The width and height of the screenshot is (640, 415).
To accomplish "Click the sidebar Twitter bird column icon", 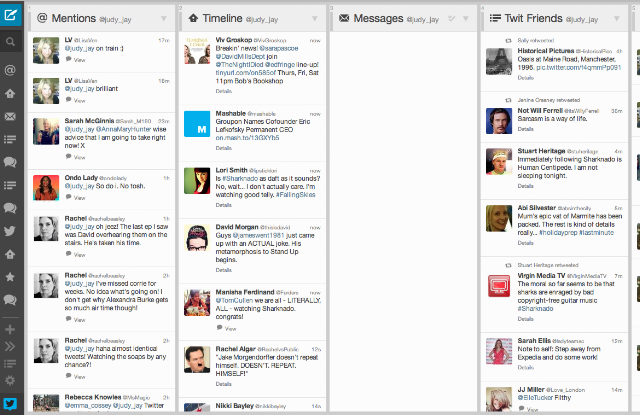I will coord(10,231).
